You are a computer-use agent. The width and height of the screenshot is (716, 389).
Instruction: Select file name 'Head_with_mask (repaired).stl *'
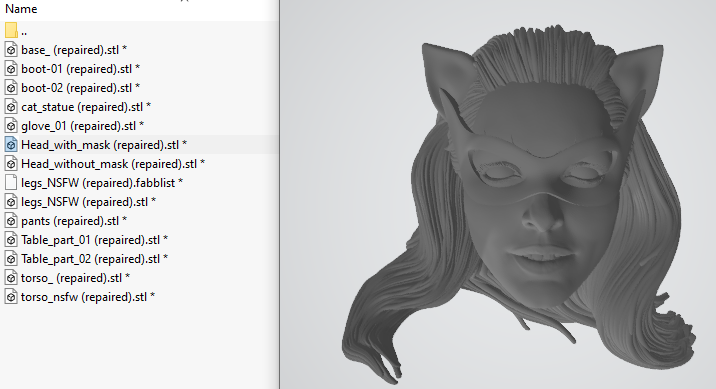click(104, 145)
